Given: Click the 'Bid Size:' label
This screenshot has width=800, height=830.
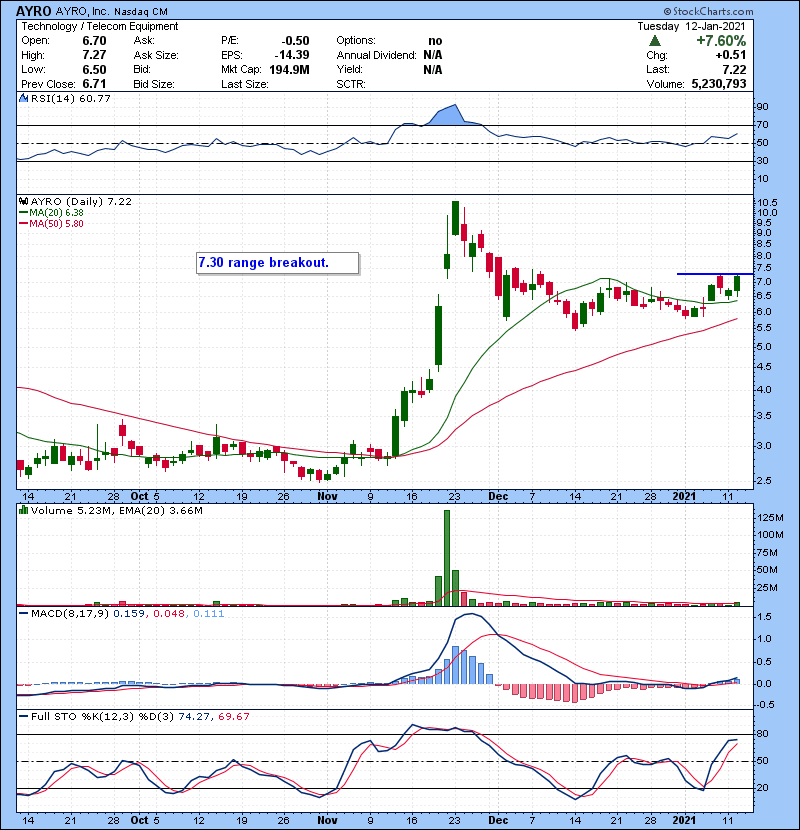Looking at the screenshot, I should [154, 84].
